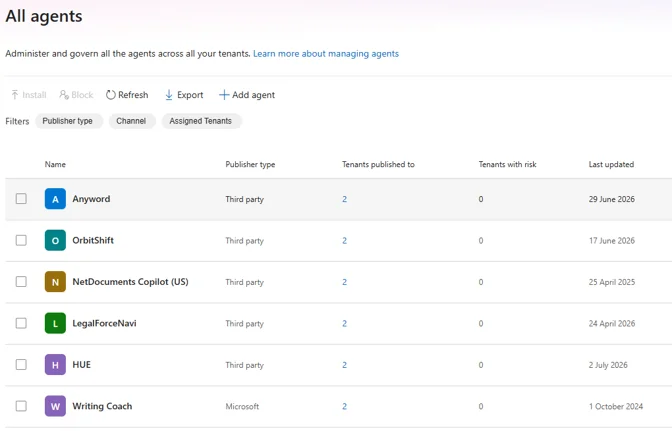672x431 pixels.
Task: Click the greyed Block user icon
Action: 64,95
